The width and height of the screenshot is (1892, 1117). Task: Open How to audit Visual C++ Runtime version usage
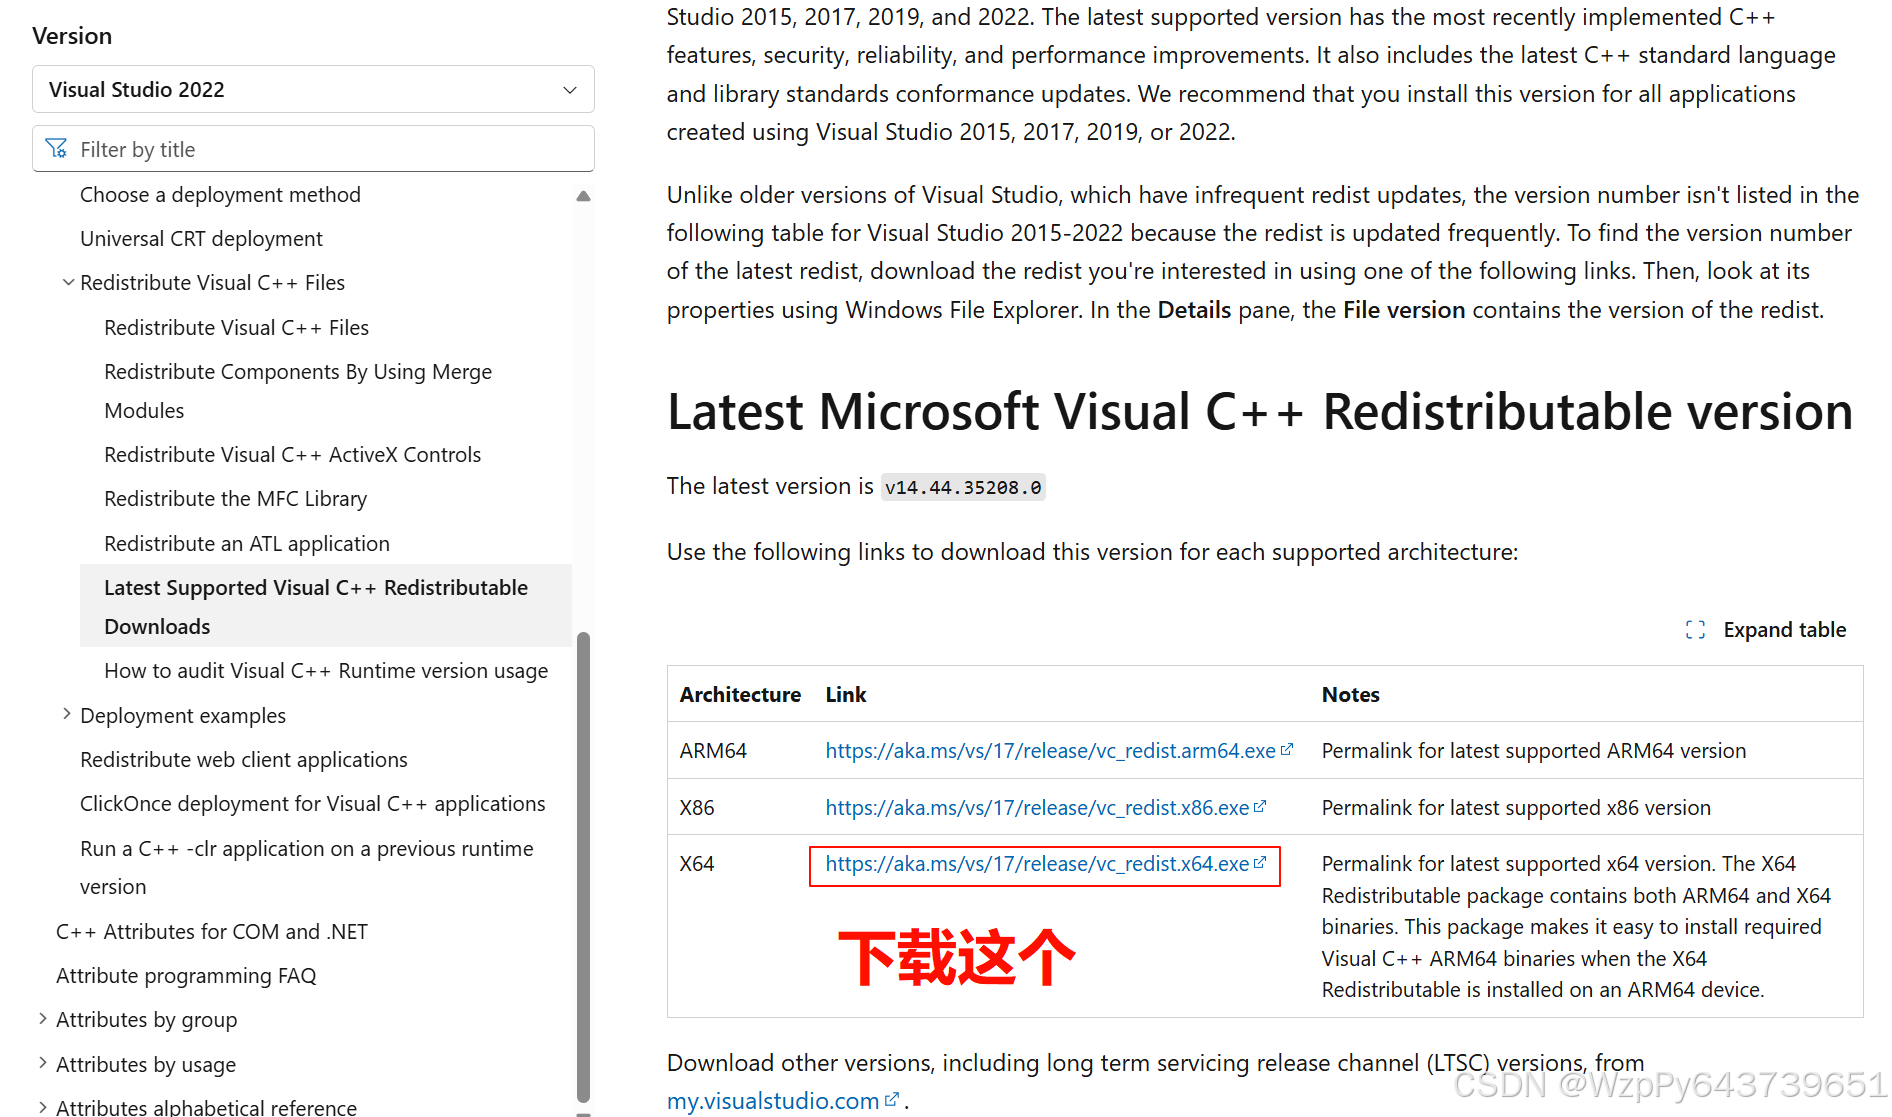pos(326,671)
